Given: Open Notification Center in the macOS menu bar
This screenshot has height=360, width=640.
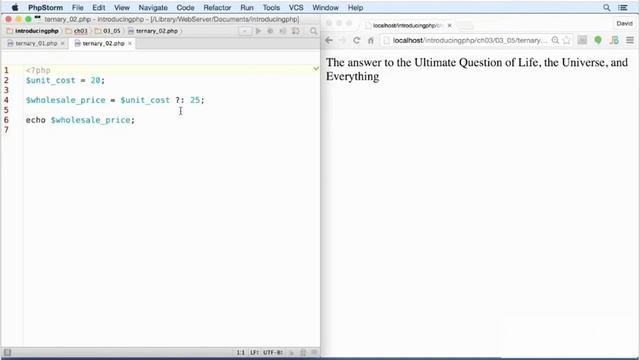Looking at the screenshot, I should coord(623,7).
